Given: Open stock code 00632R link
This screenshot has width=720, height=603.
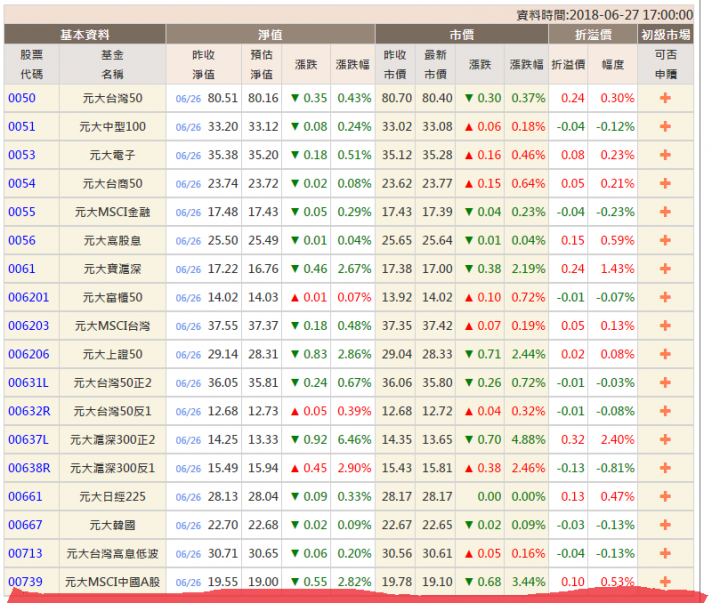Looking at the screenshot, I should (x=29, y=411).
